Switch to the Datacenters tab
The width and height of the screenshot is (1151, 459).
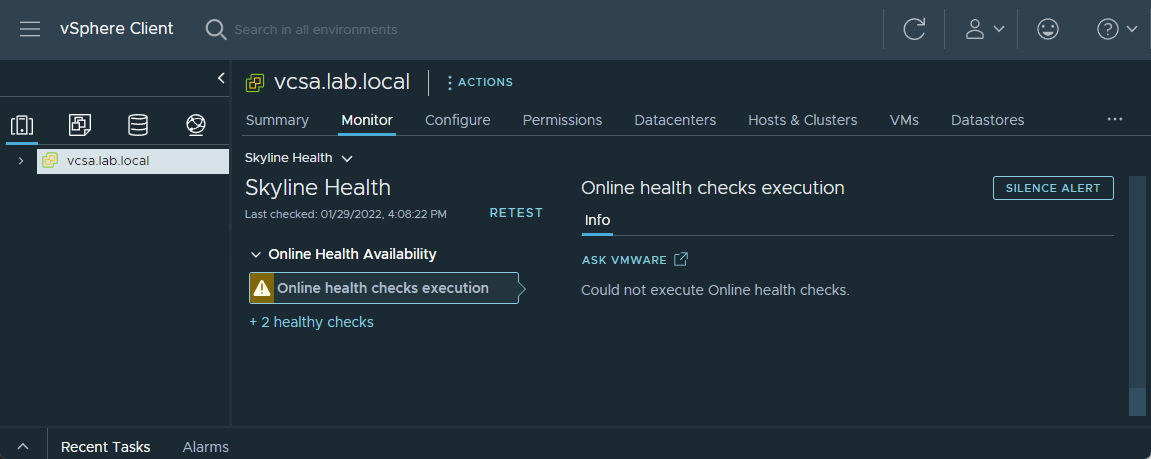coord(675,120)
